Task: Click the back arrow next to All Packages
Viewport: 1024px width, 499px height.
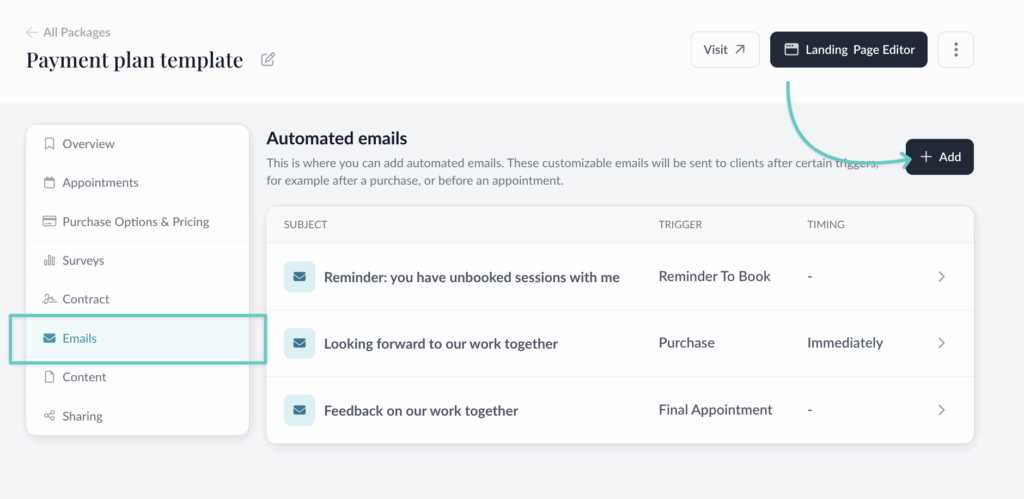Action: coord(32,32)
